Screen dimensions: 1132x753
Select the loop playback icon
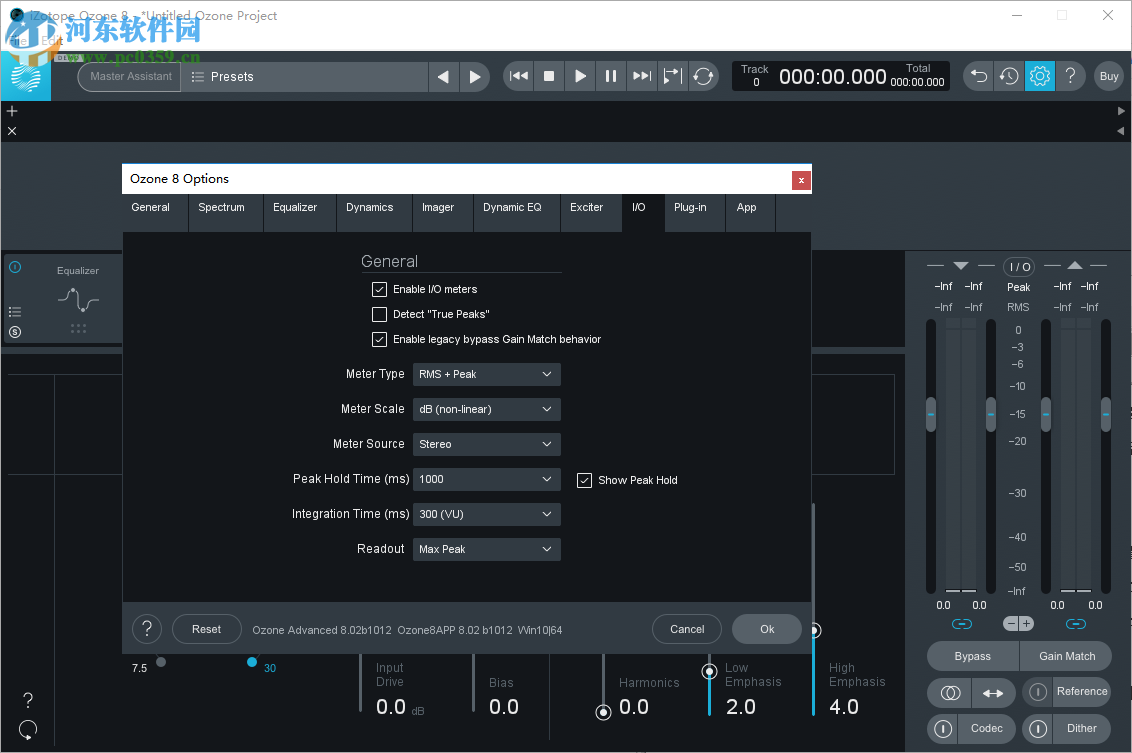pos(703,76)
